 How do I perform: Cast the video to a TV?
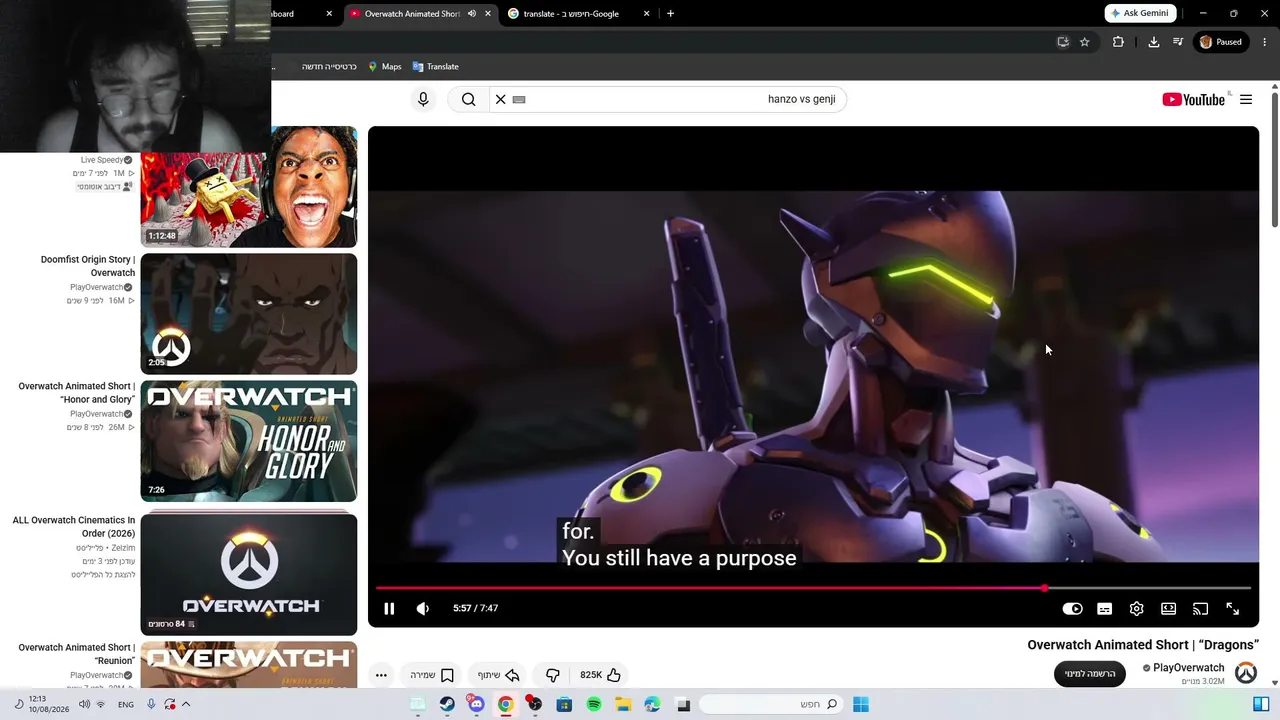coord(1200,608)
